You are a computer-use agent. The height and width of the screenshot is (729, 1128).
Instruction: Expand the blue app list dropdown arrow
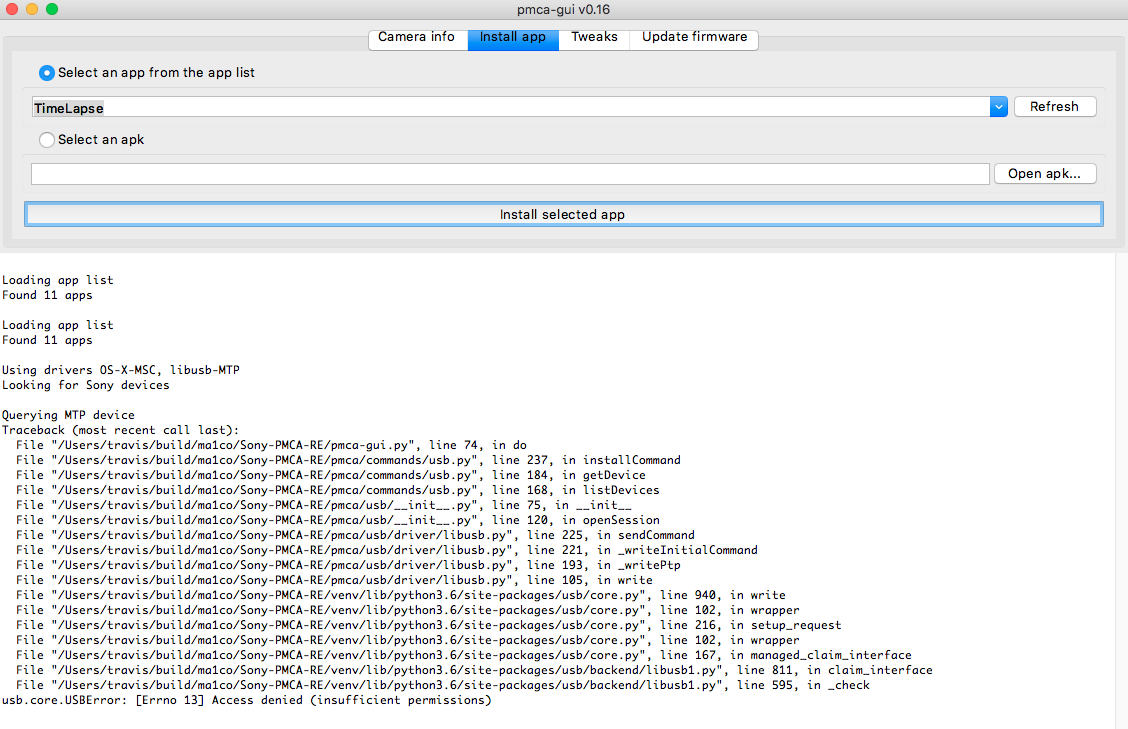(x=999, y=106)
